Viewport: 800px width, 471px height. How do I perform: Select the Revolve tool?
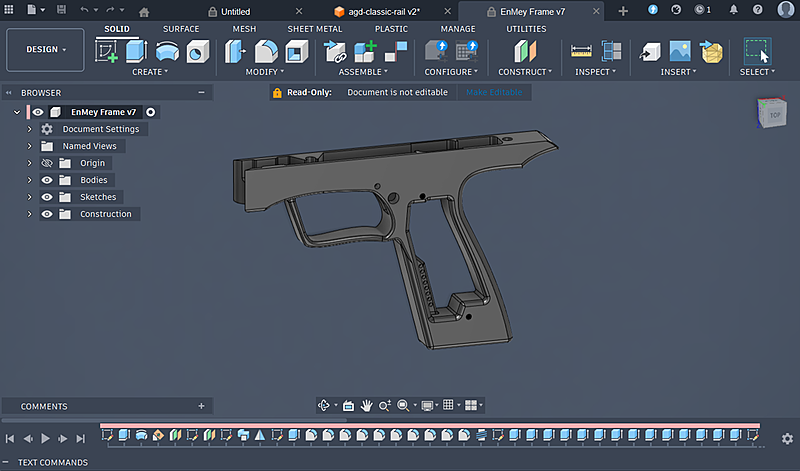tap(167, 52)
